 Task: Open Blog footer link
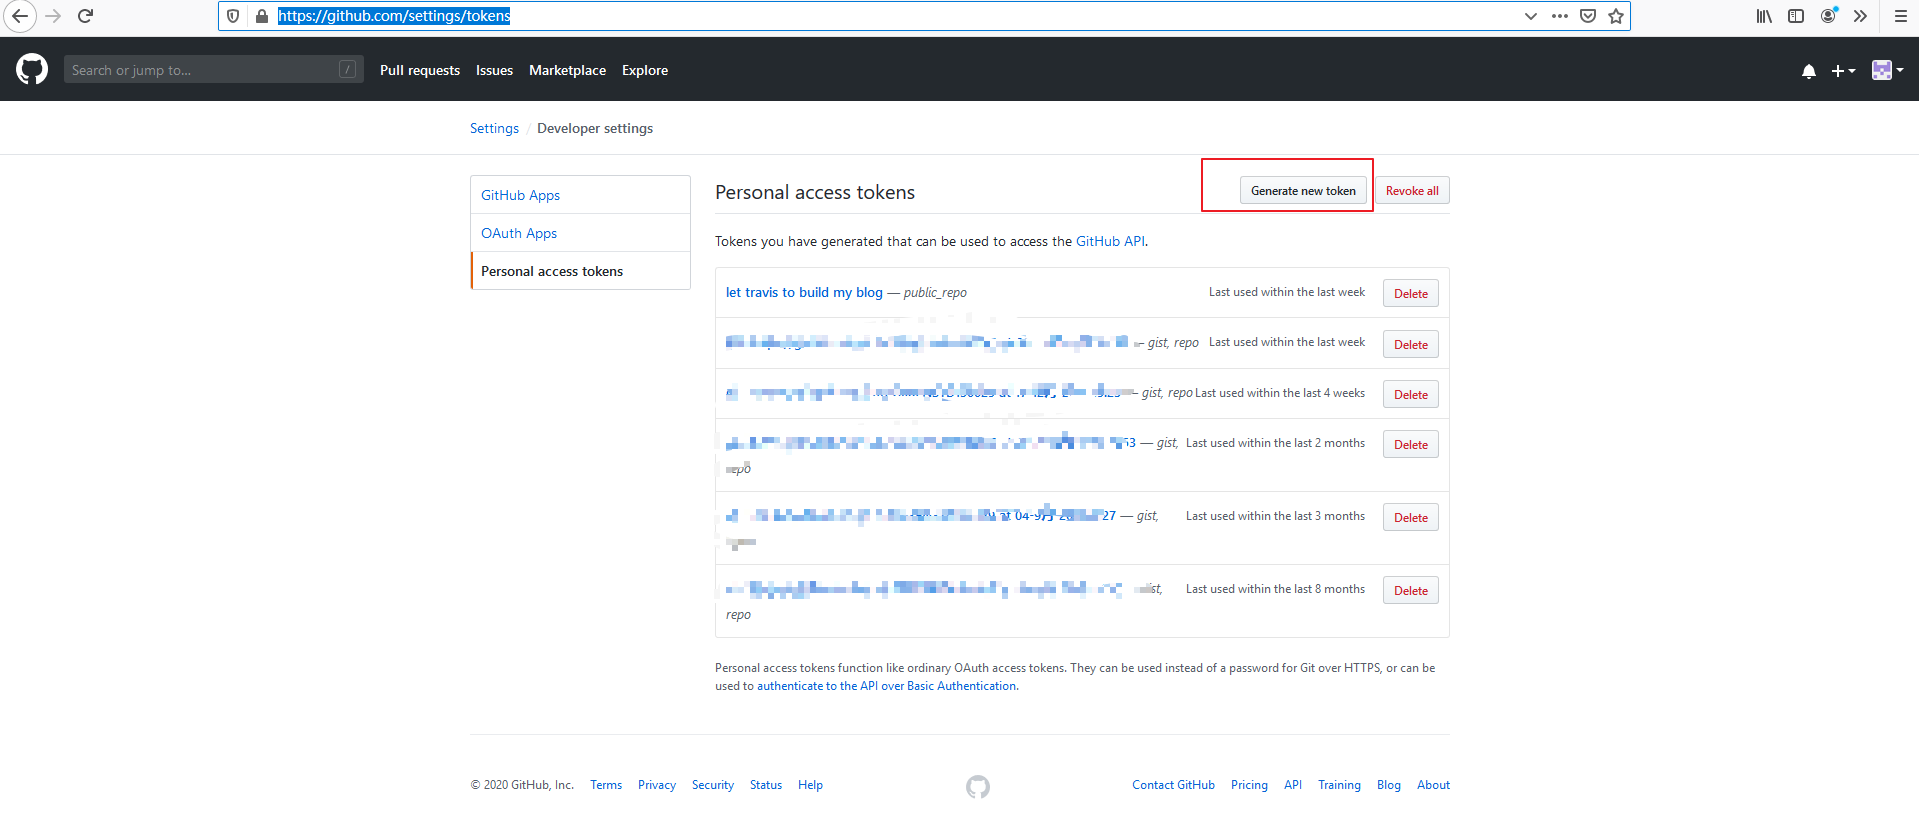pos(1389,785)
